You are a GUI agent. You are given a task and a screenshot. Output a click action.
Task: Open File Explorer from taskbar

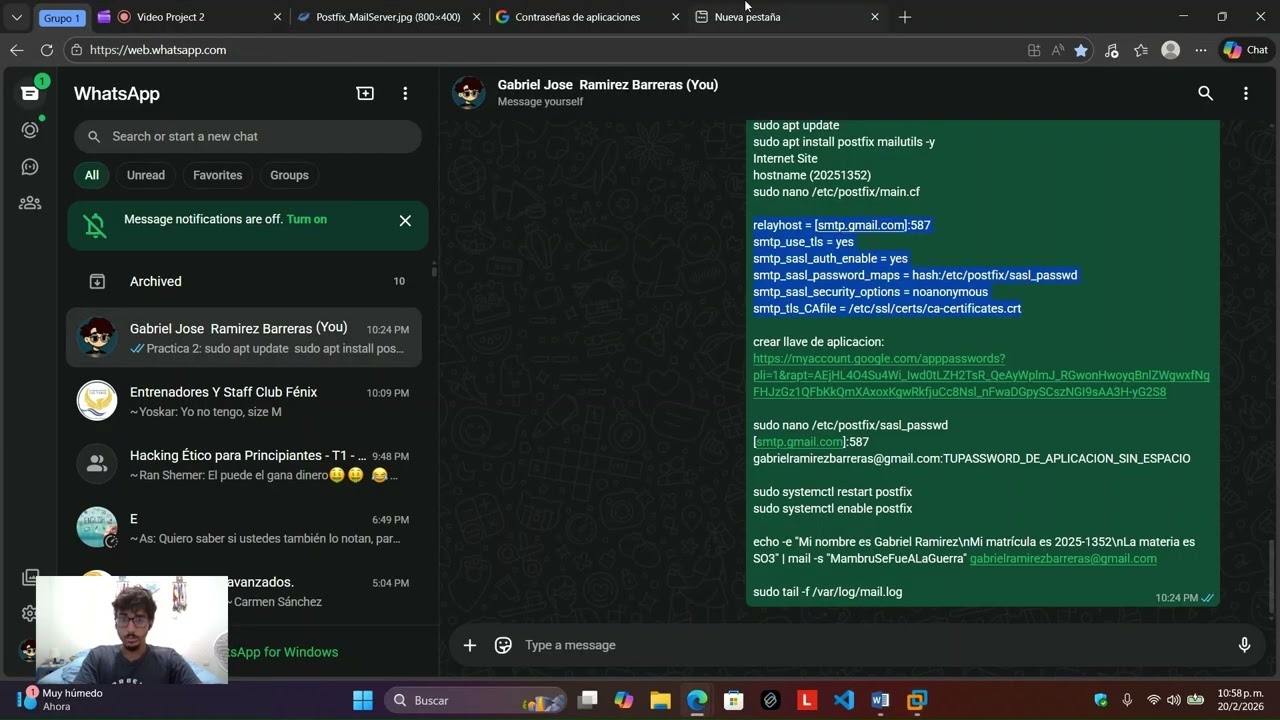(660, 700)
